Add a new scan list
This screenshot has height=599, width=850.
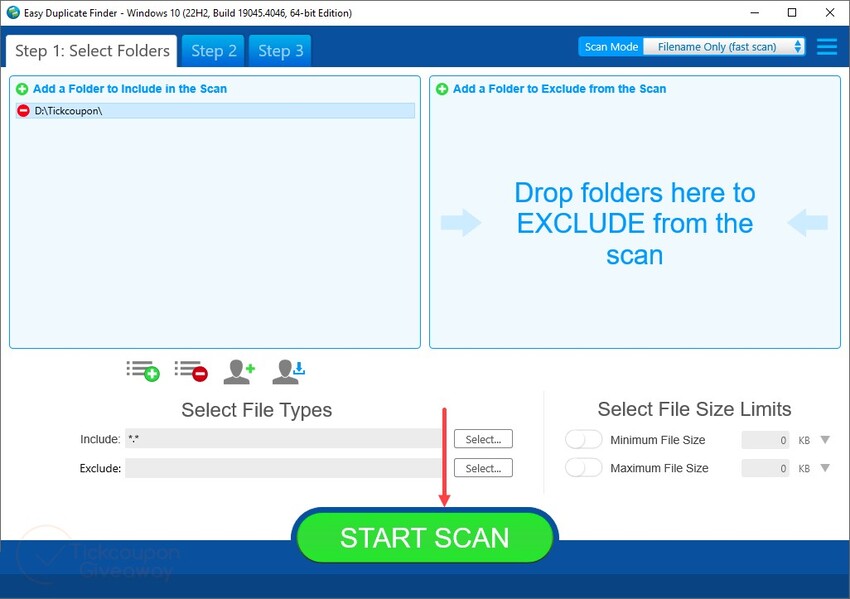[143, 370]
